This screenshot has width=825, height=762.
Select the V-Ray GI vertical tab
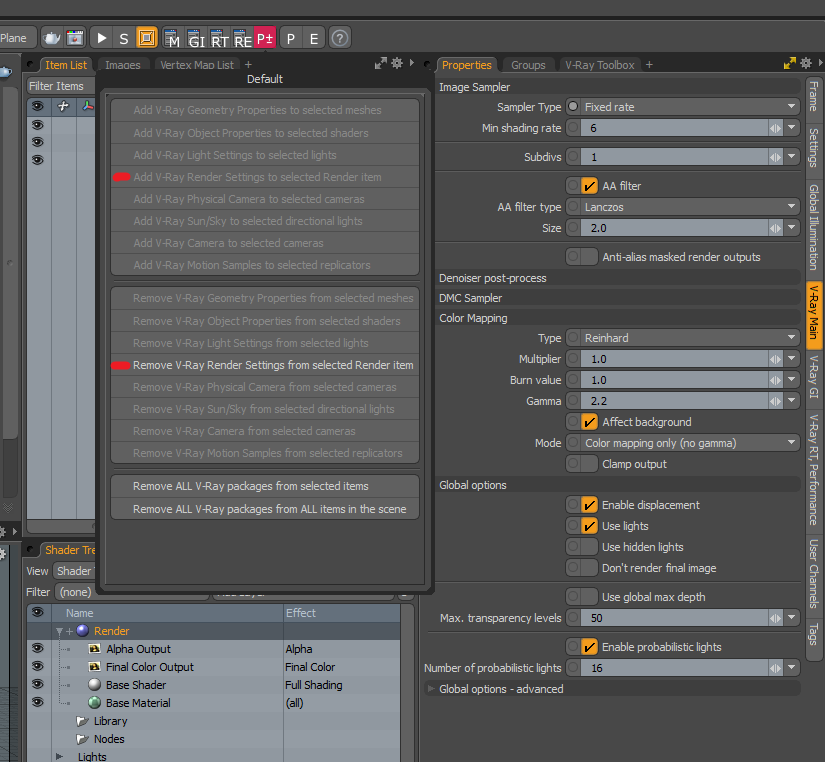coord(814,377)
